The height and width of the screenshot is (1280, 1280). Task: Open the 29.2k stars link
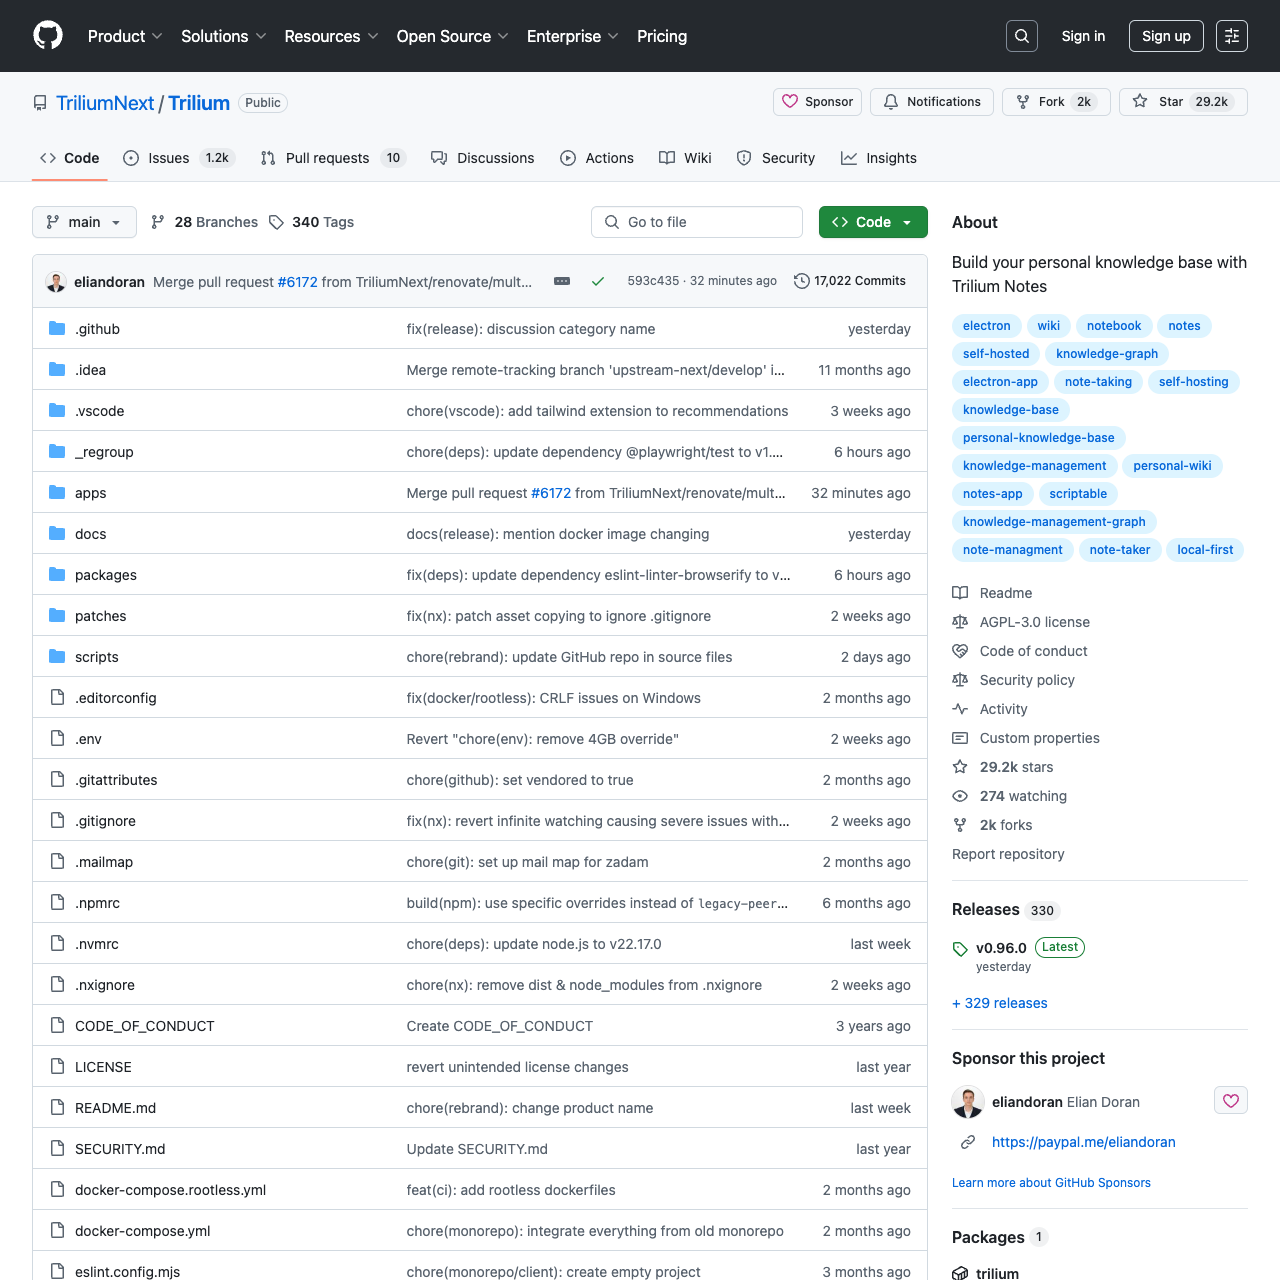pyautogui.click(x=1003, y=767)
